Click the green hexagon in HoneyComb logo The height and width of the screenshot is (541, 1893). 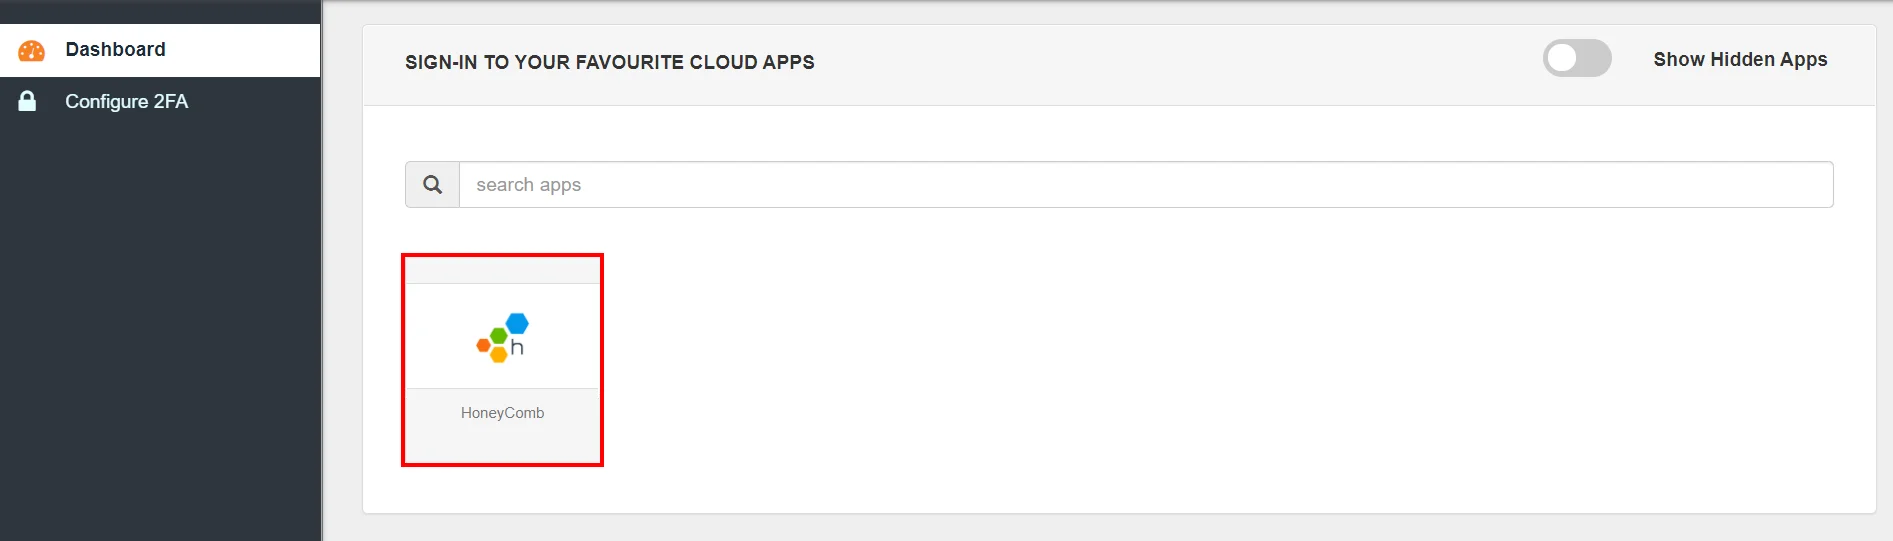click(498, 335)
